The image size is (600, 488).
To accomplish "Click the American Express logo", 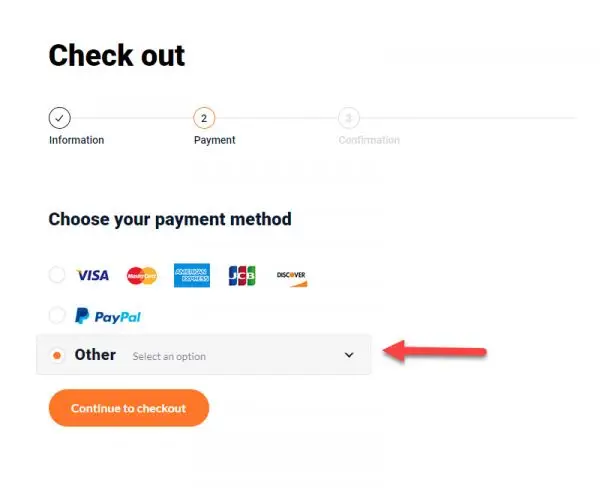I will (192, 275).
